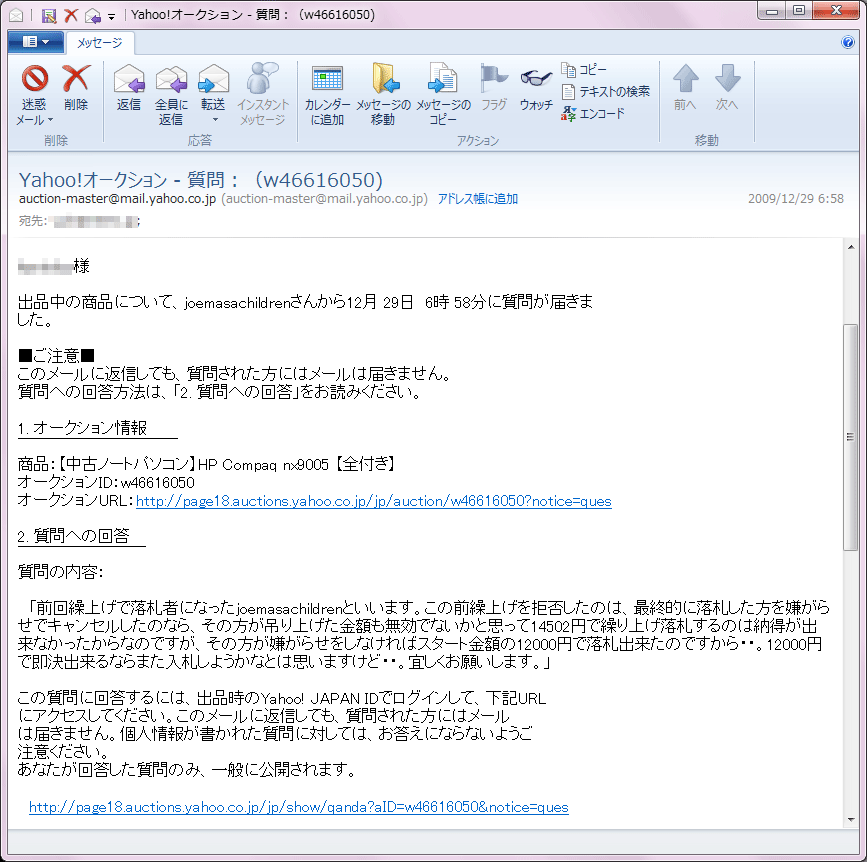Delete the message with the 削除 ribbon button
Viewport: 867px width, 862px height.
coord(76,88)
